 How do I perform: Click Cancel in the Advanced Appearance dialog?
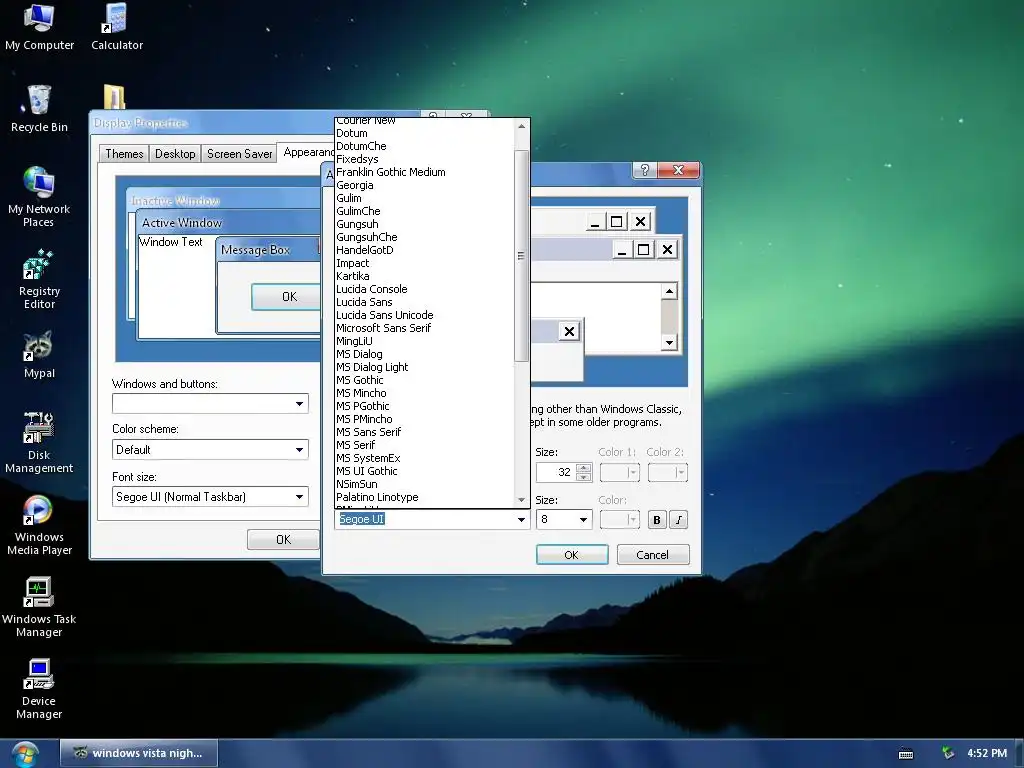click(652, 554)
